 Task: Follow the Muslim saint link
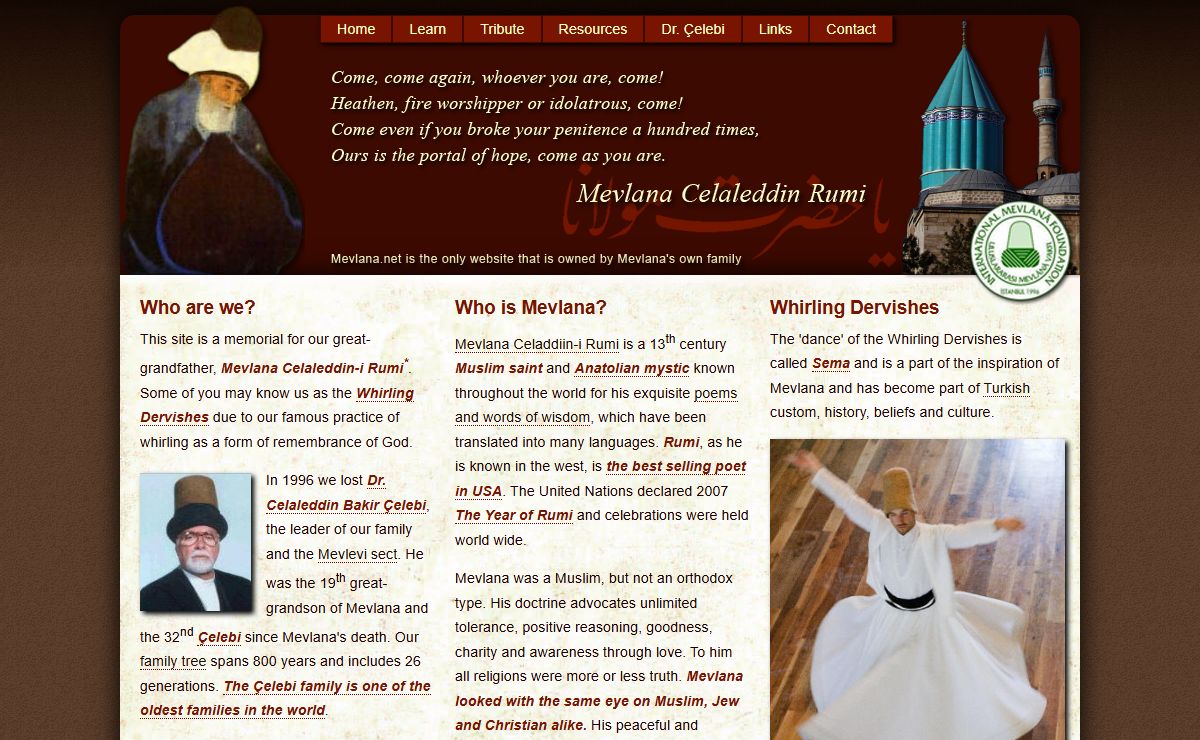pyautogui.click(x=499, y=368)
